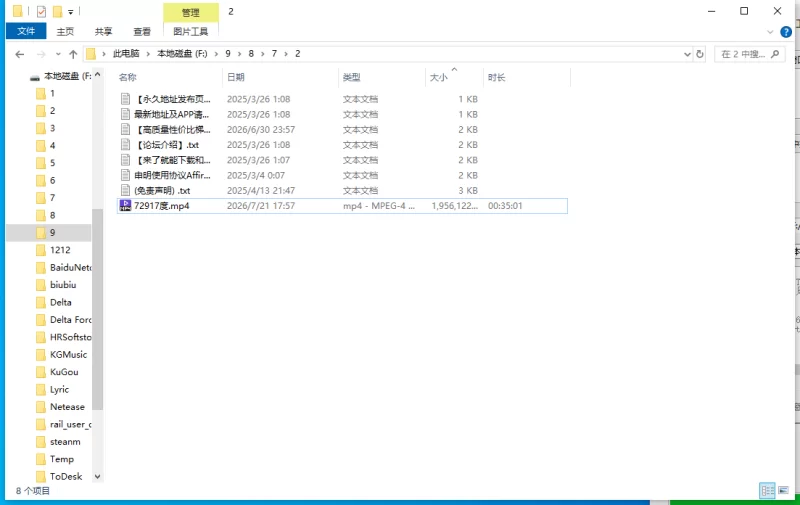Select the 申明使用协议Affir text file icon

[x=126, y=175]
